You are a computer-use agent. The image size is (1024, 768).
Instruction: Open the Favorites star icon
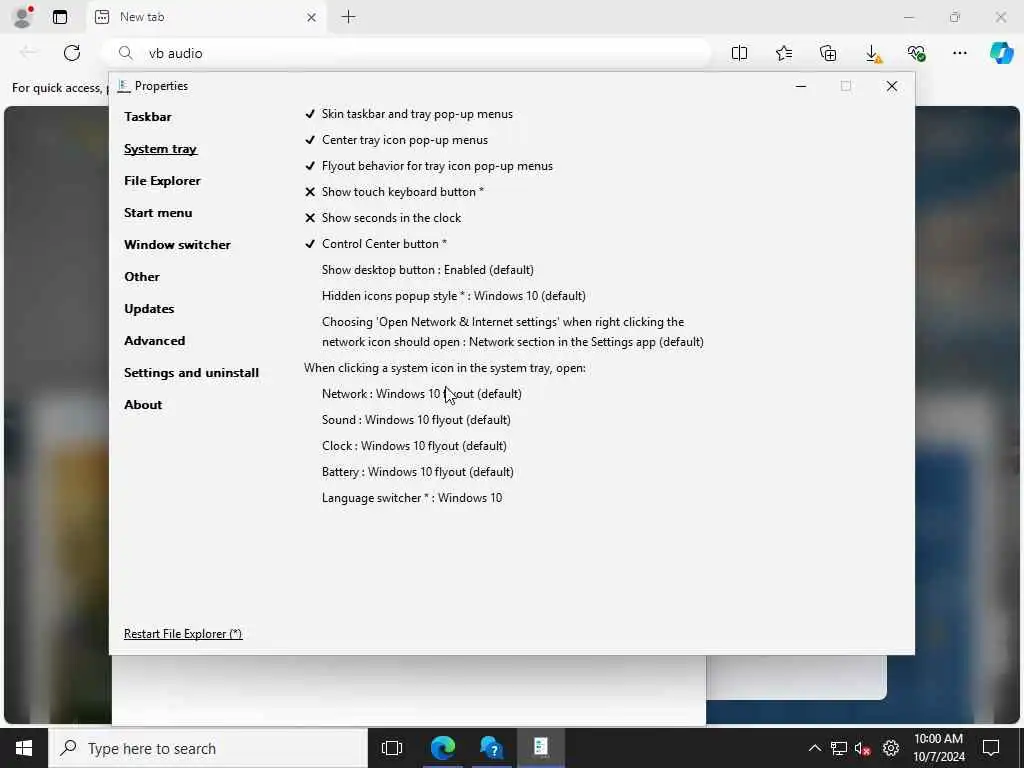tap(784, 53)
